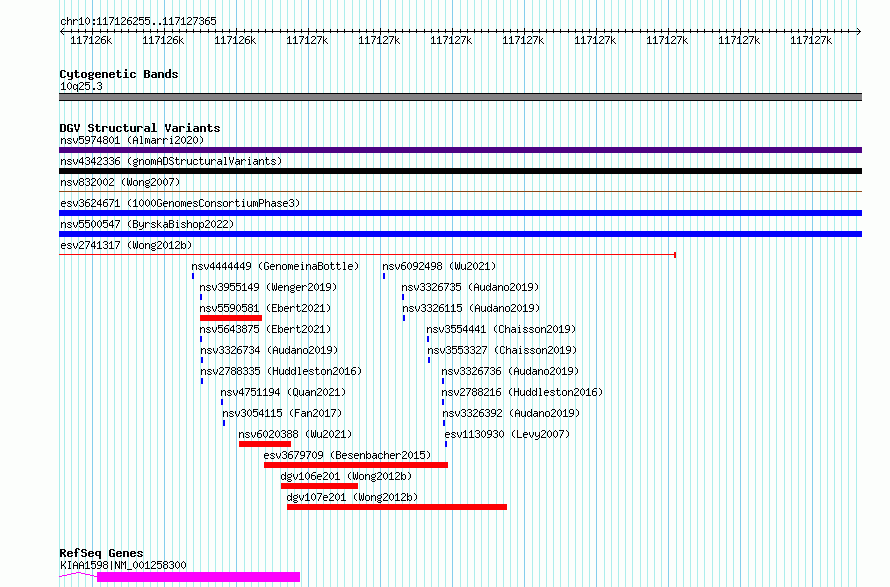
Task: Open the nsv6020388 (Wu2021) link
Action: tap(295, 434)
